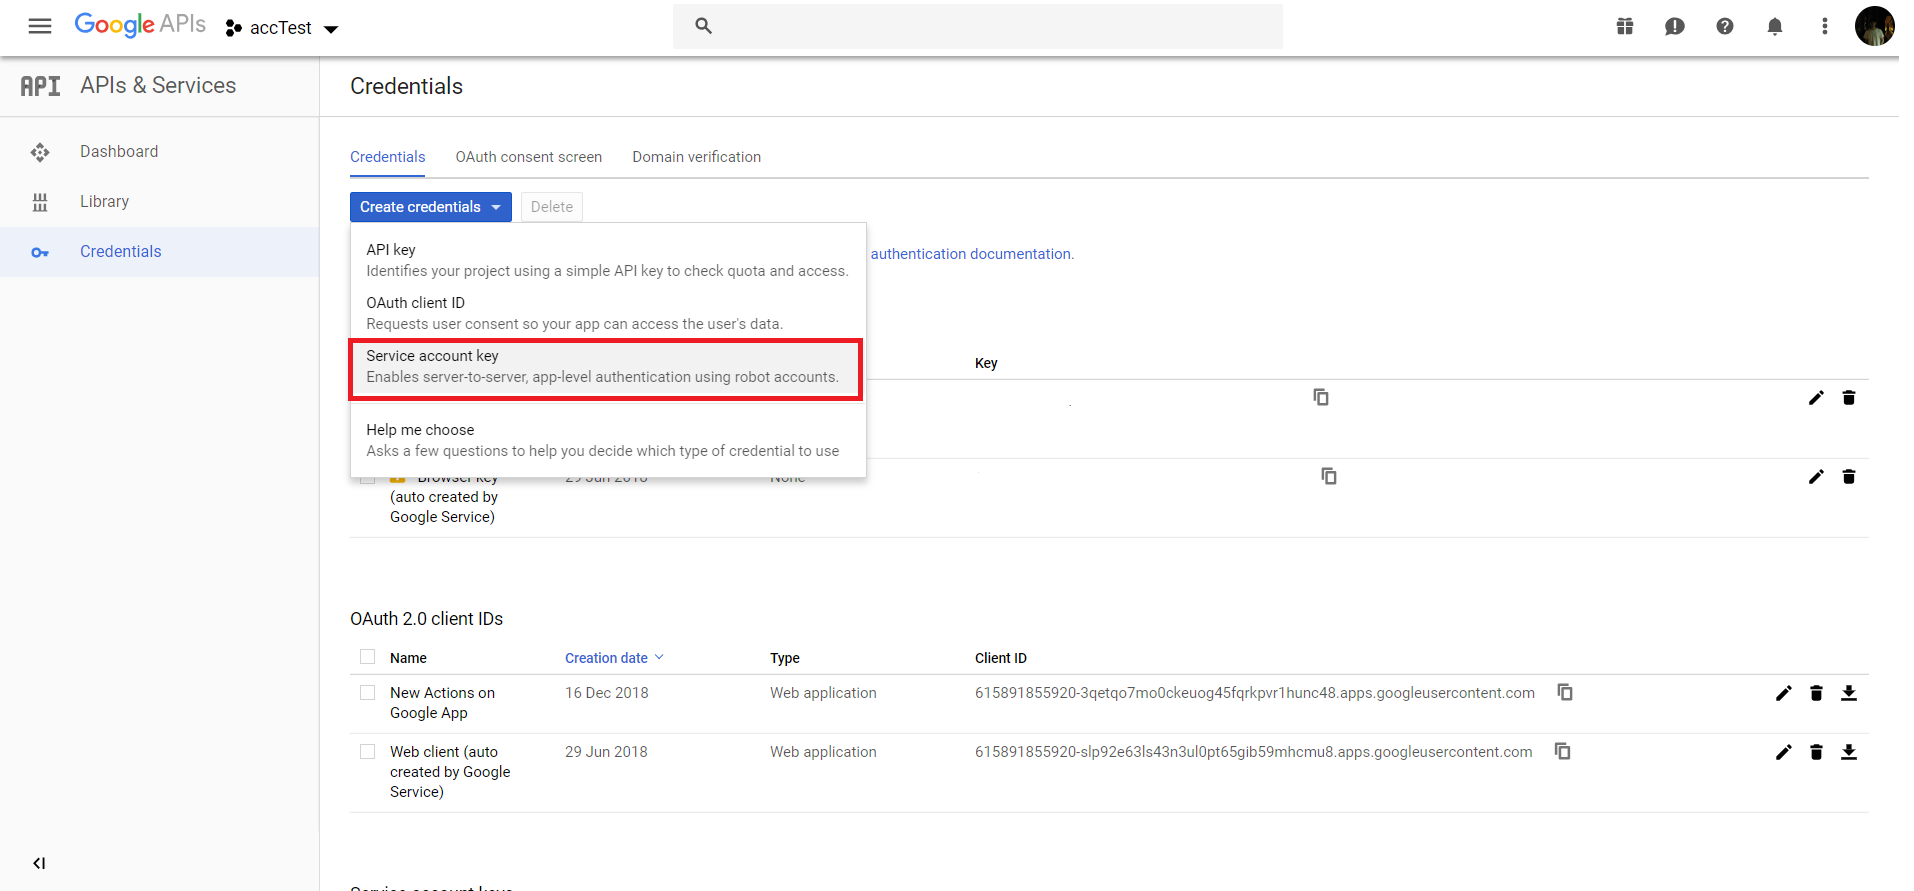The width and height of the screenshot is (1914, 891).
Task: Click the Client ID column header
Action: [1001, 658]
